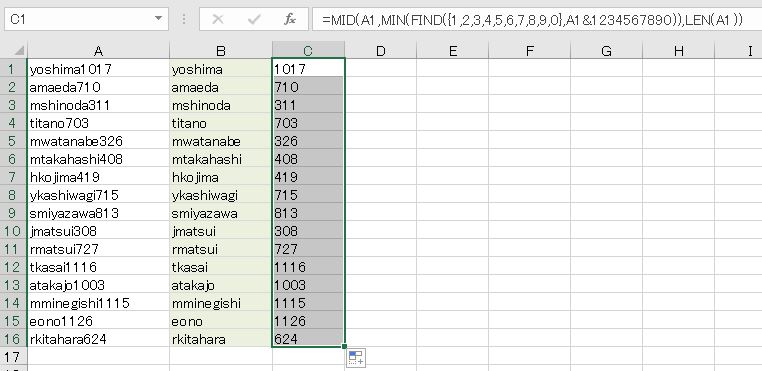Select column B header
Image resolution: width=762 pixels, height=371 pixels.
coord(221,51)
